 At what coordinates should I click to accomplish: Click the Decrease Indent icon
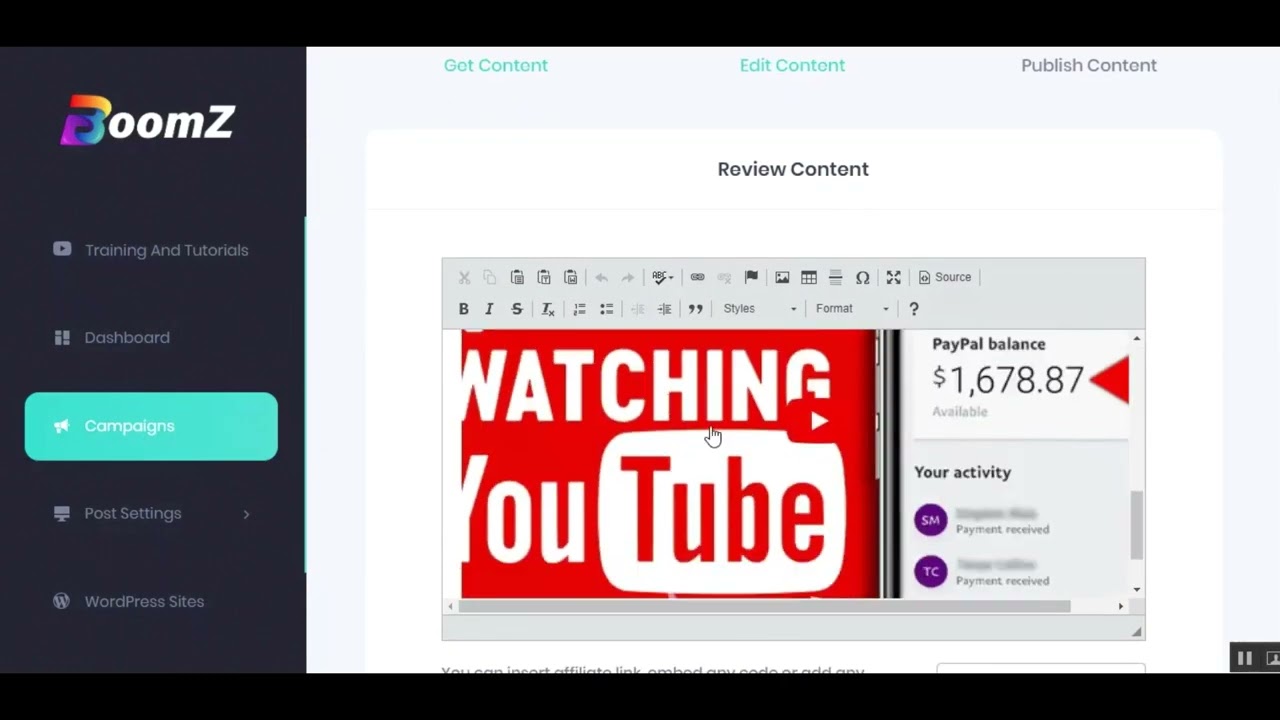637,309
